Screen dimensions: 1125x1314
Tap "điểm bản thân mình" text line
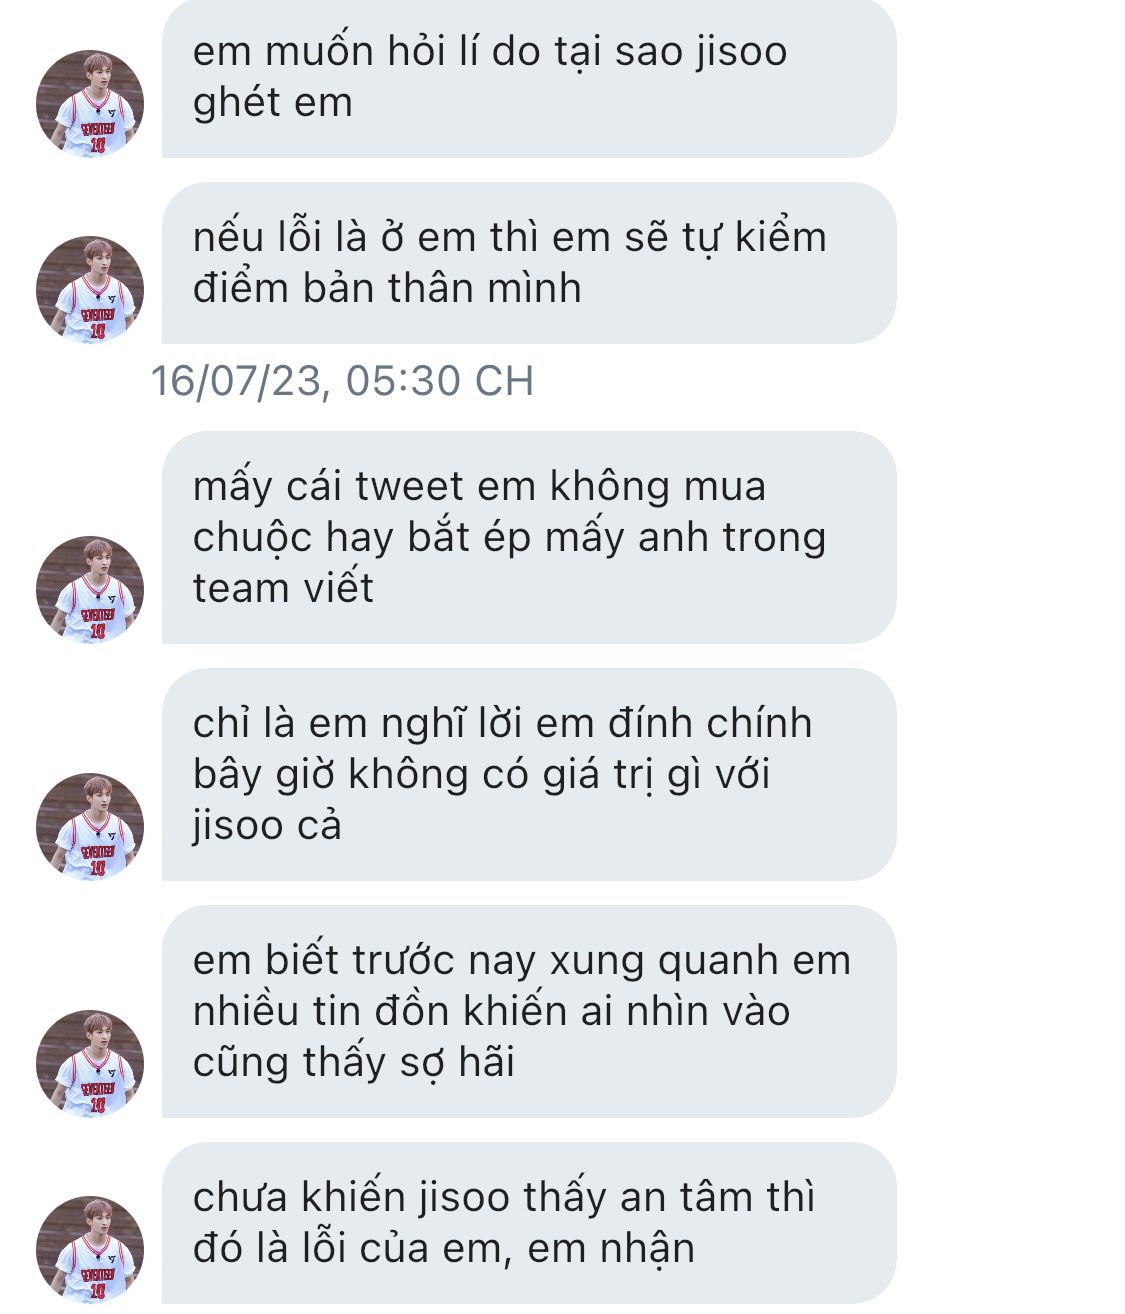coord(387,288)
